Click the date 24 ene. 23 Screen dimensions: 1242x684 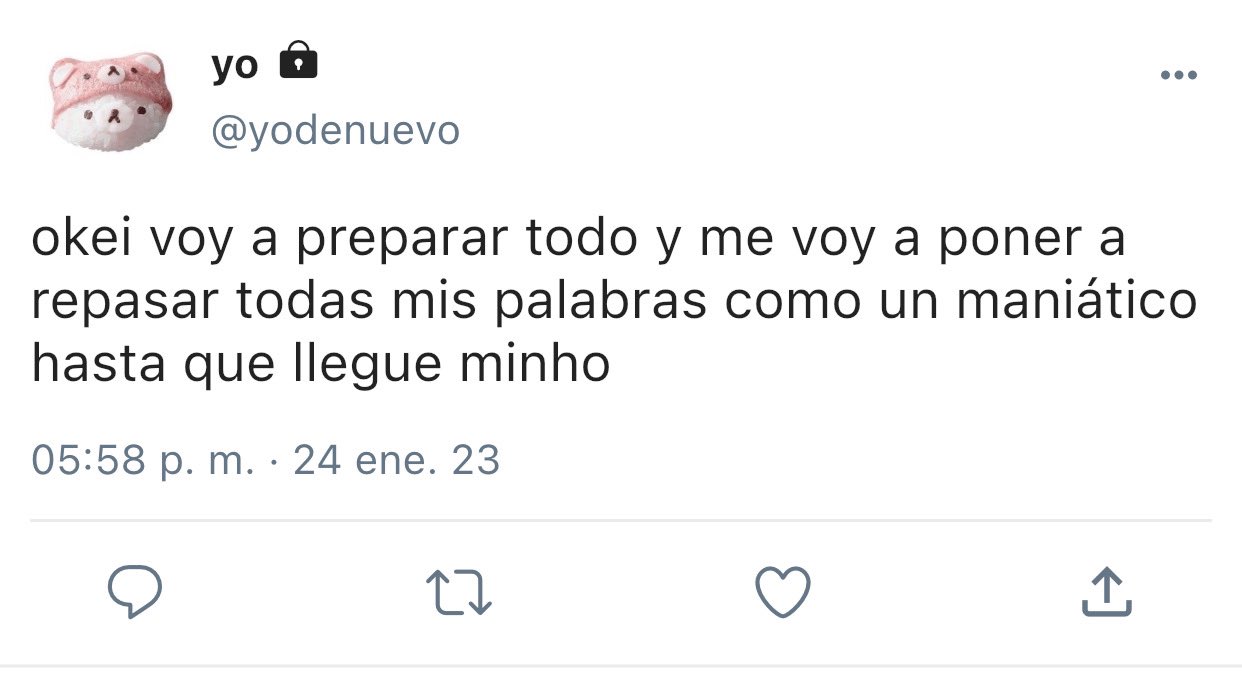click(396, 460)
